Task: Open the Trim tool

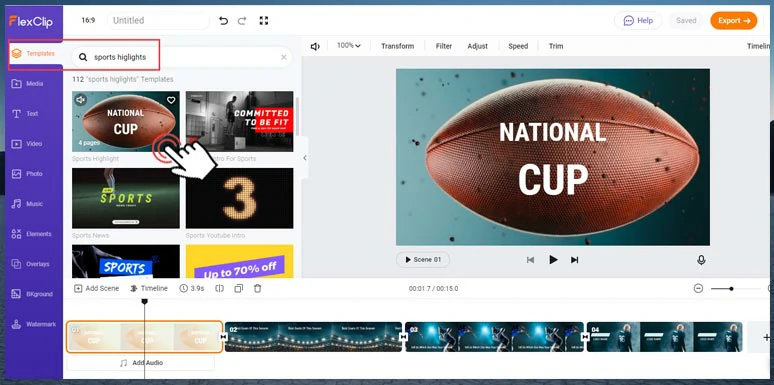Action: pyautogui.click(x=556, y=46)
